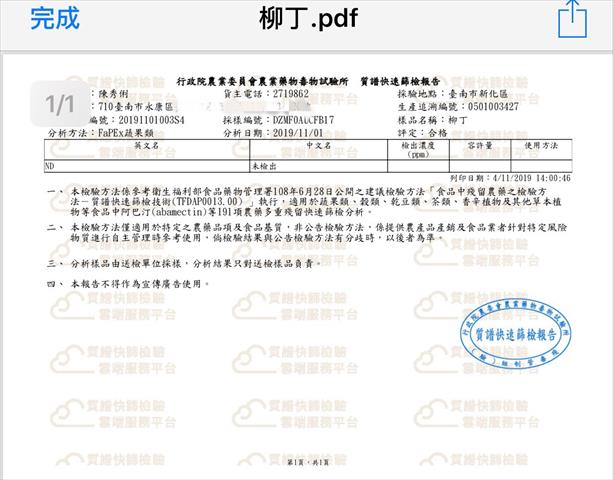The width and height of the screenshot is (613, 480).
Task: Tap the 1/1 page indicator badge
Action: pyautogui.click(x=59, y=104)
